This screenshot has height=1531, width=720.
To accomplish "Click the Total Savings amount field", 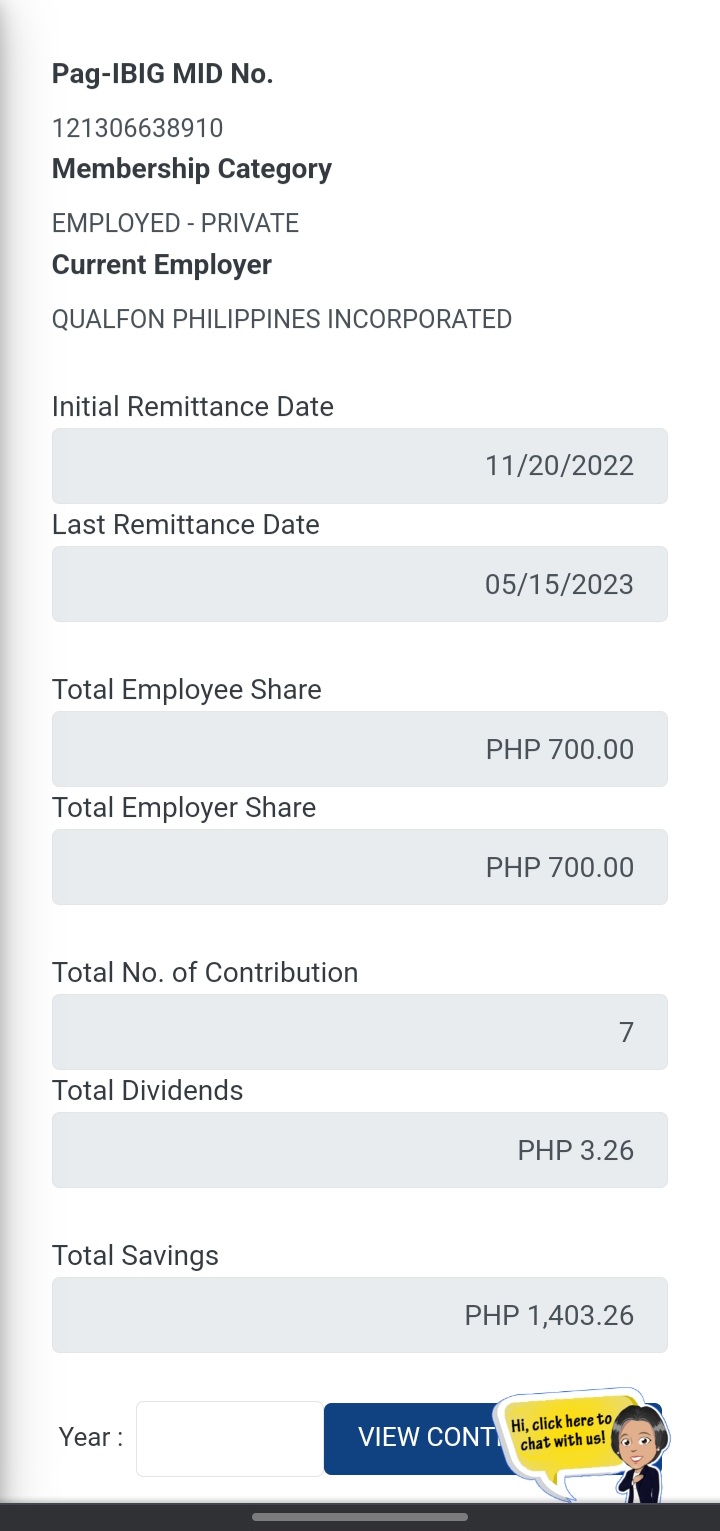I will (x=360, y=1315).
